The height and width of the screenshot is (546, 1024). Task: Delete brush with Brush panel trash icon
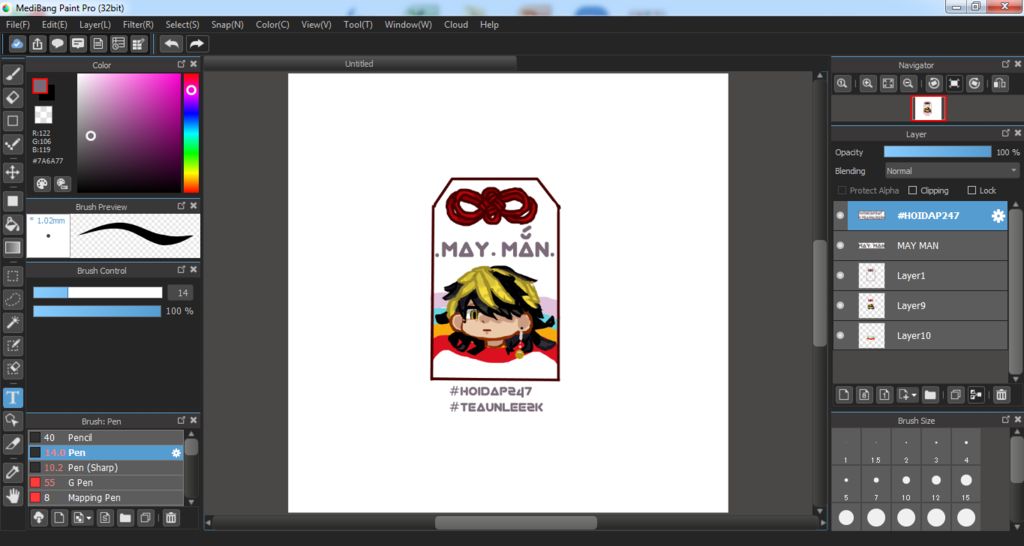170,518
